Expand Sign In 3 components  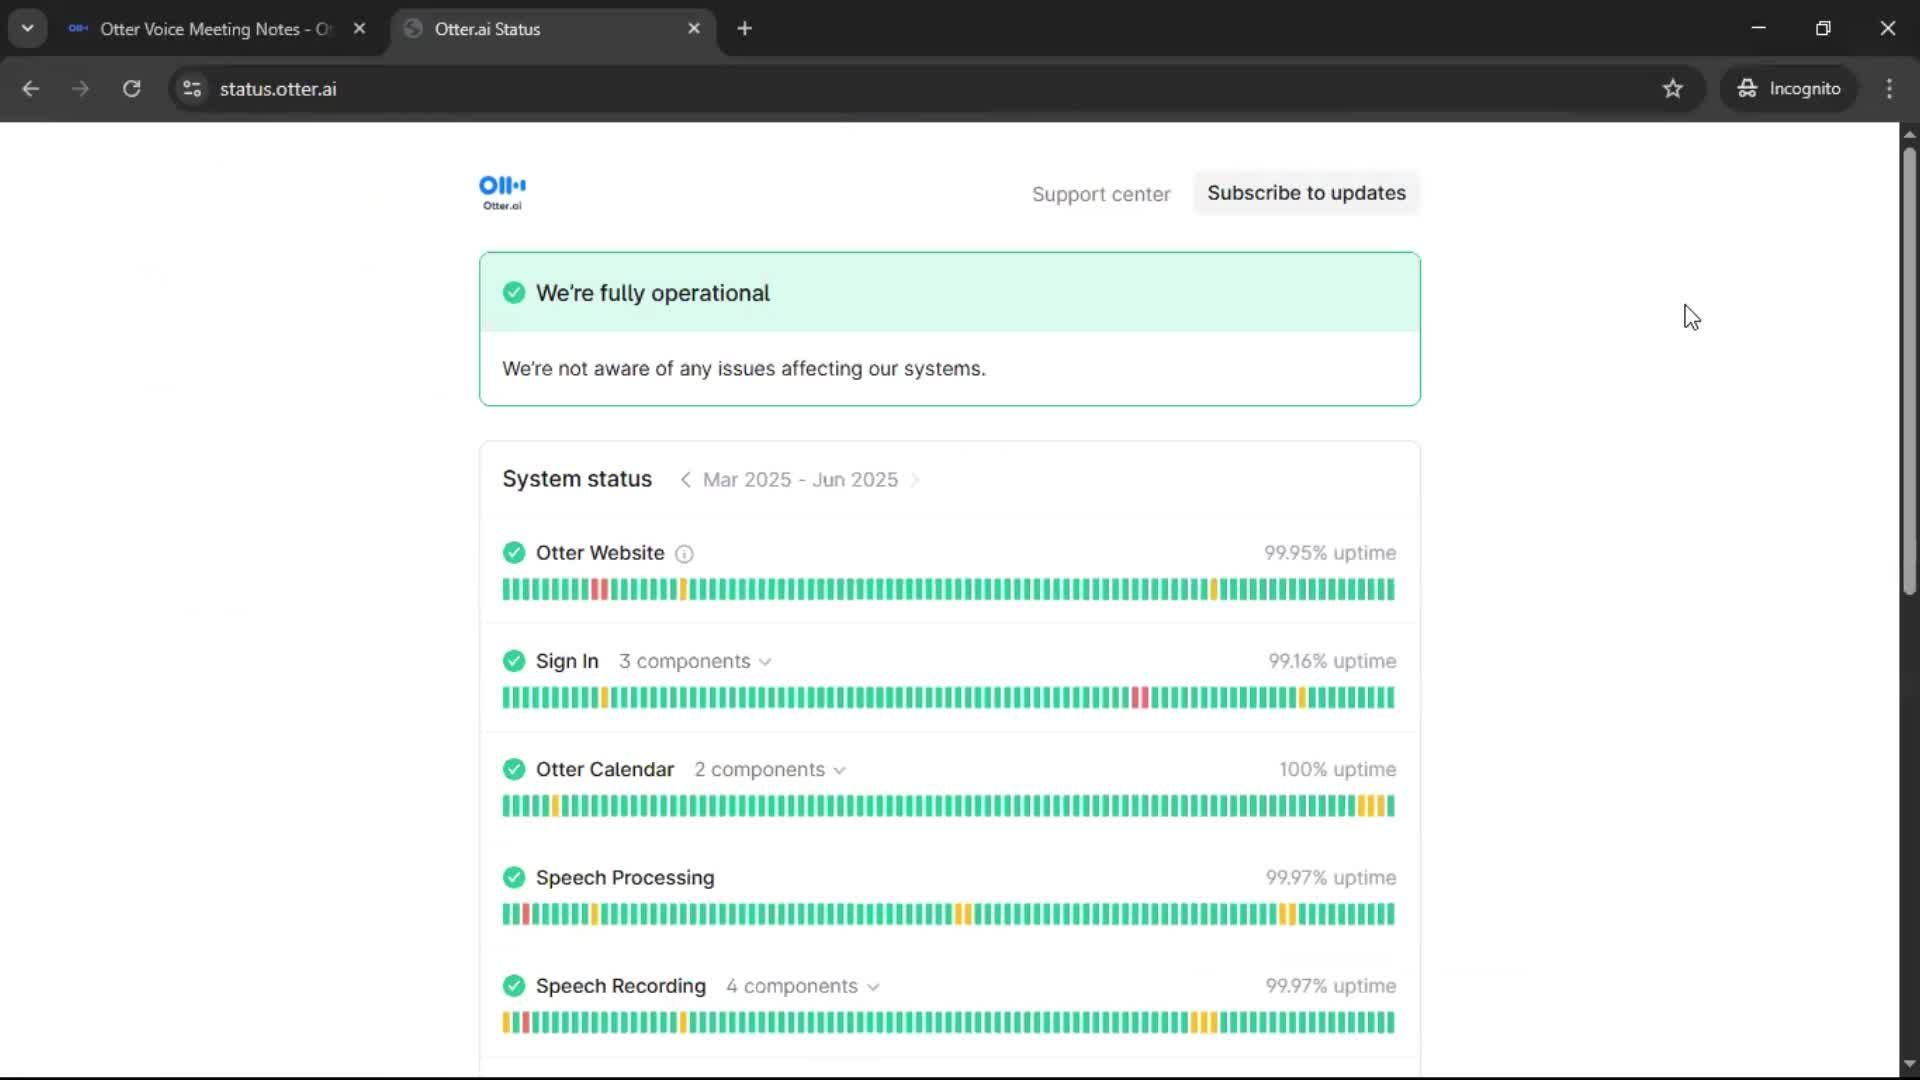695,662
